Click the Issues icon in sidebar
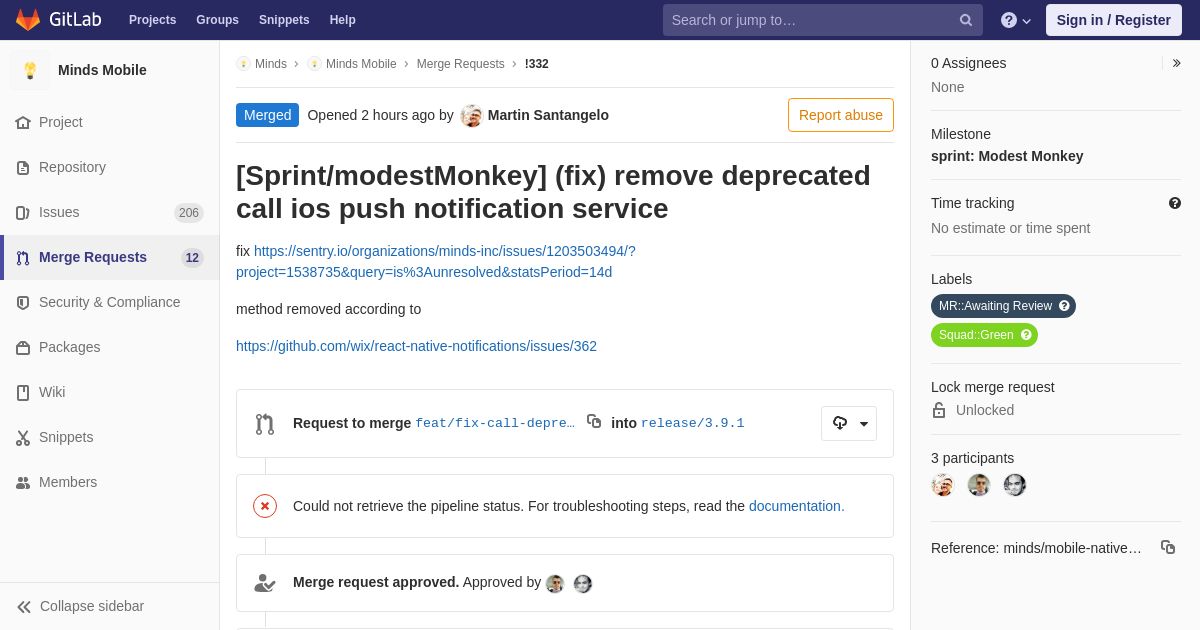Image resolution: width=1200 pixels, height=630 pixels. coord(23,212)
